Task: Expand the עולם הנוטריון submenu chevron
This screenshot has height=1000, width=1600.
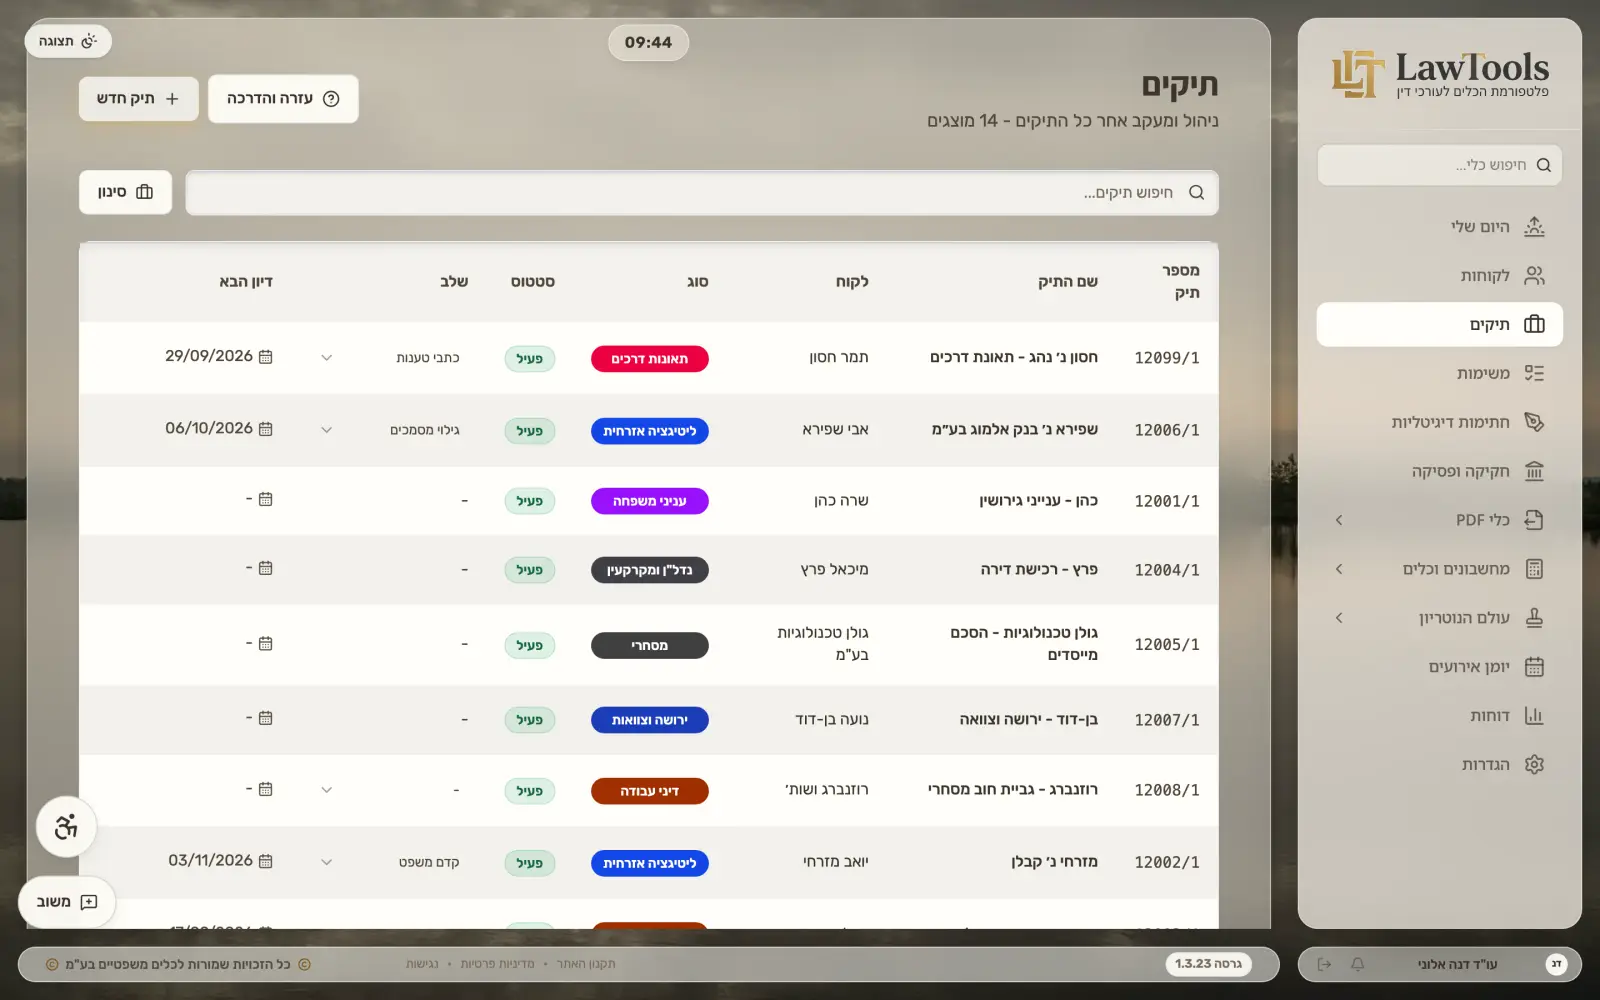Action: 1339,618
